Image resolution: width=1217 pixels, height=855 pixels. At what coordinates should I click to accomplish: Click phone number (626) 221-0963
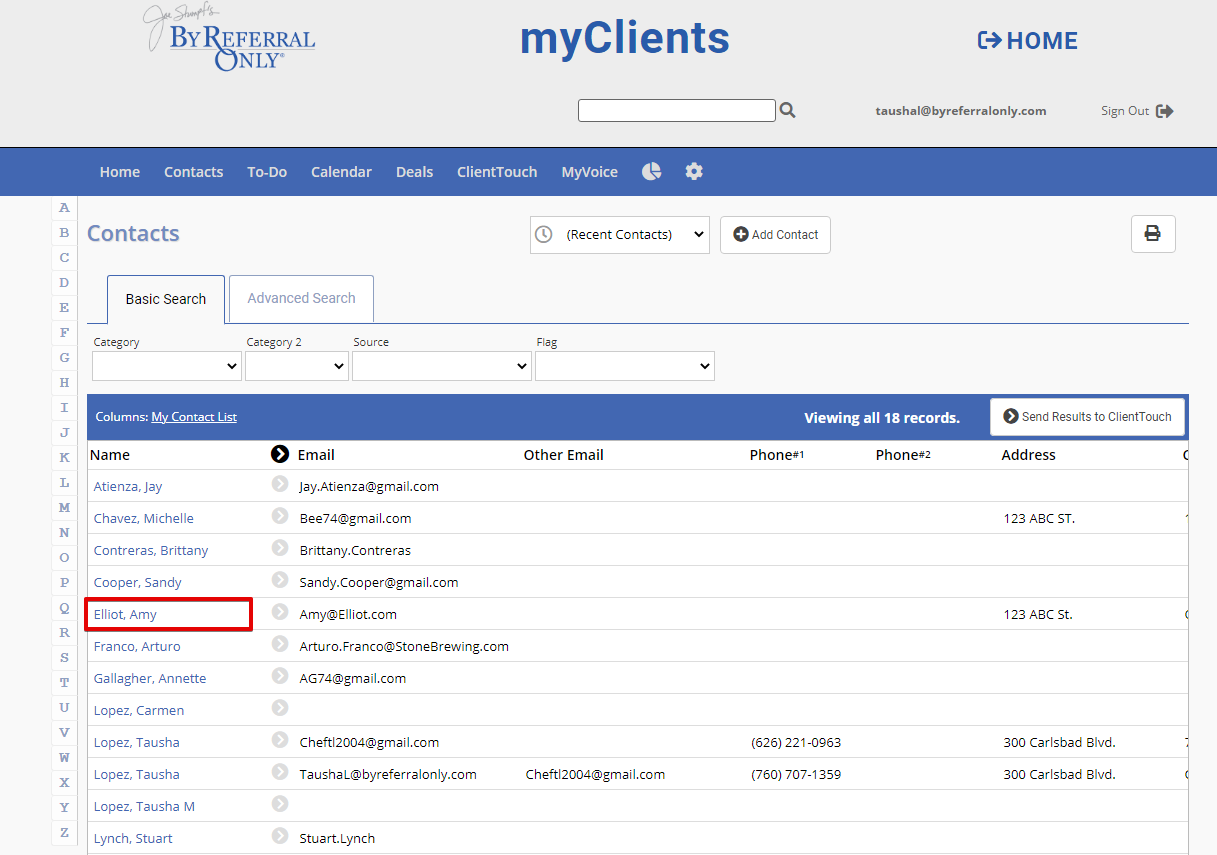[x=796, y=742]
